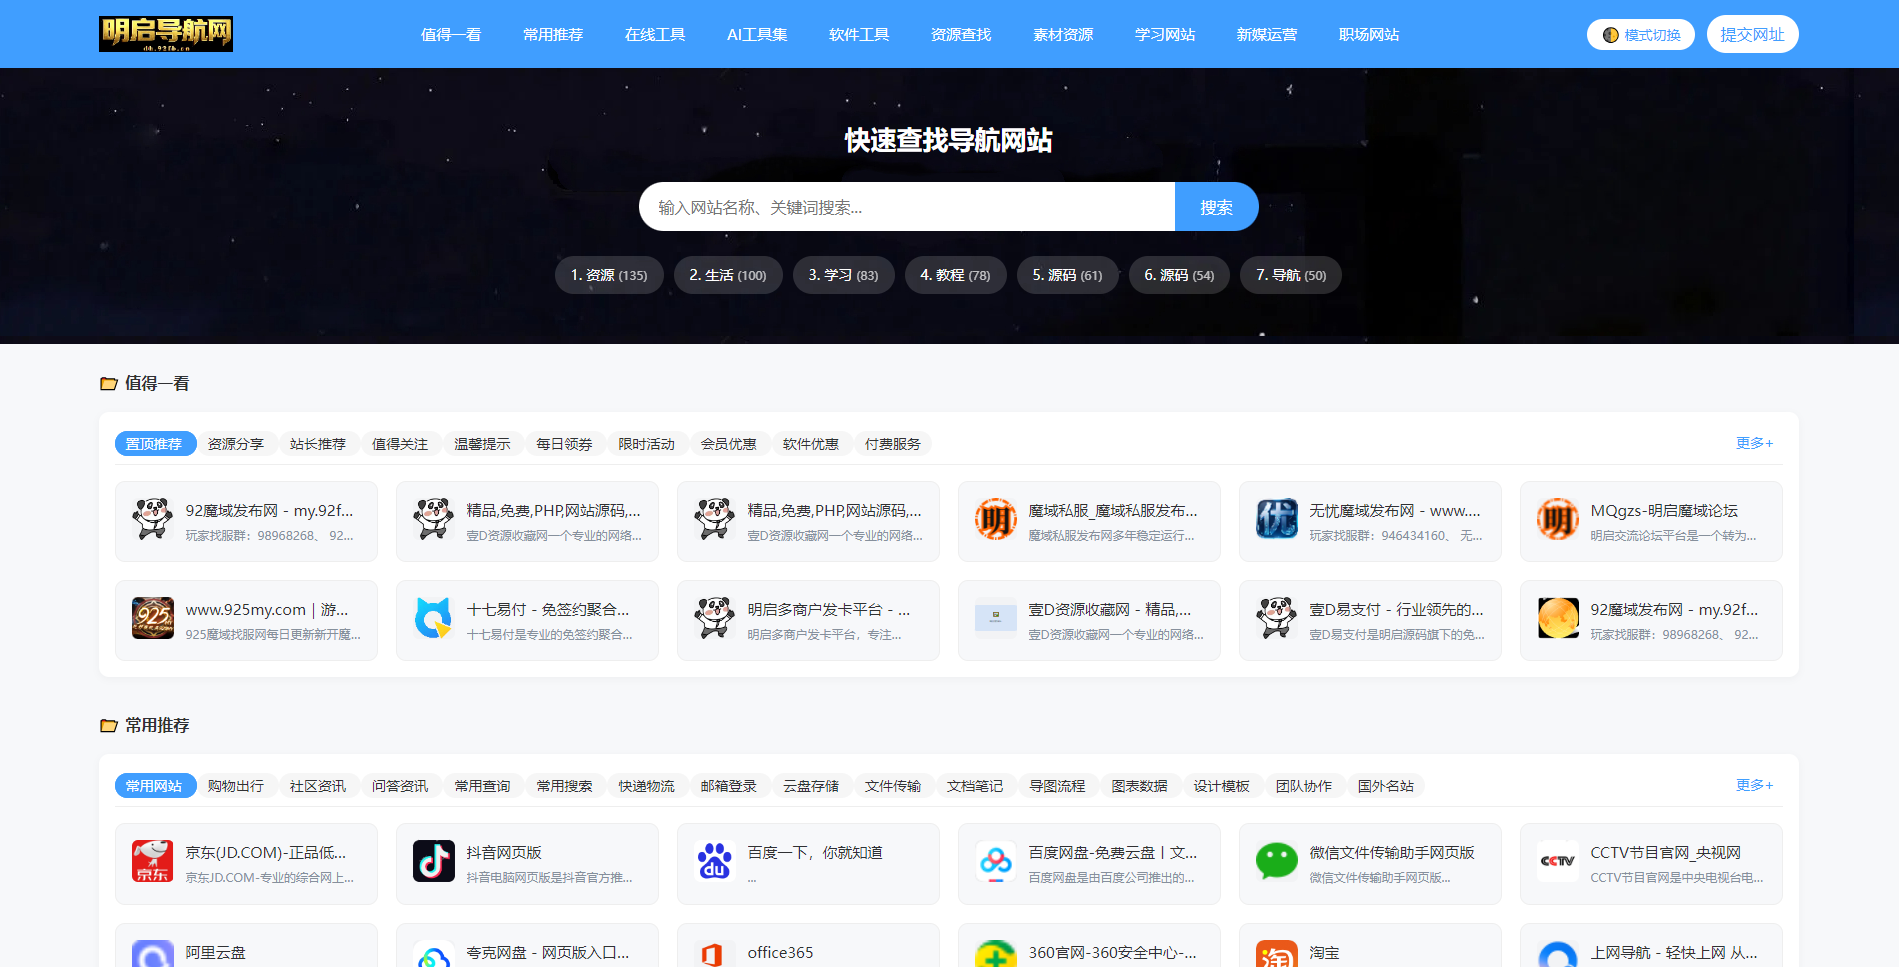The image size is (1899, 967).
Task: Click the 明启导航网 site logo
Action: (166, 34)
